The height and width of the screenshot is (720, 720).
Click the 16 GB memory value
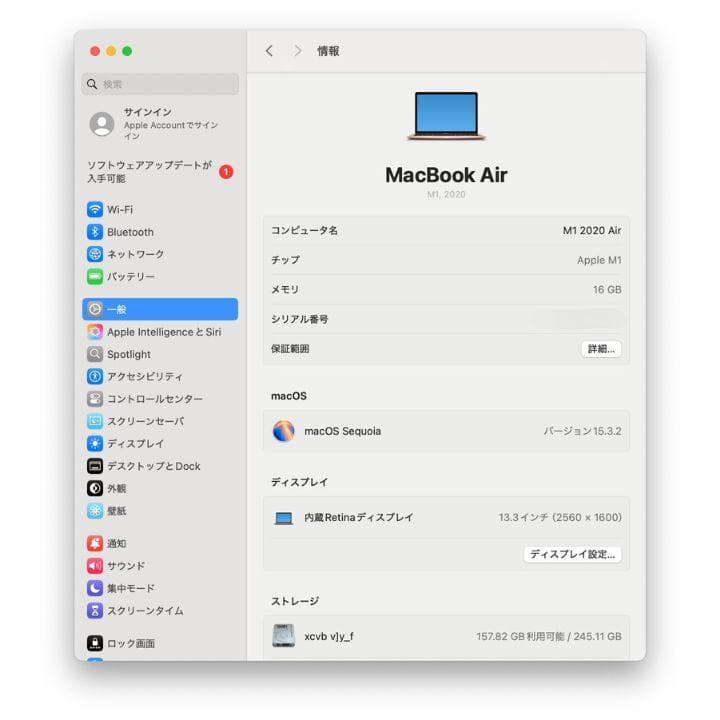tap(607, 290)
